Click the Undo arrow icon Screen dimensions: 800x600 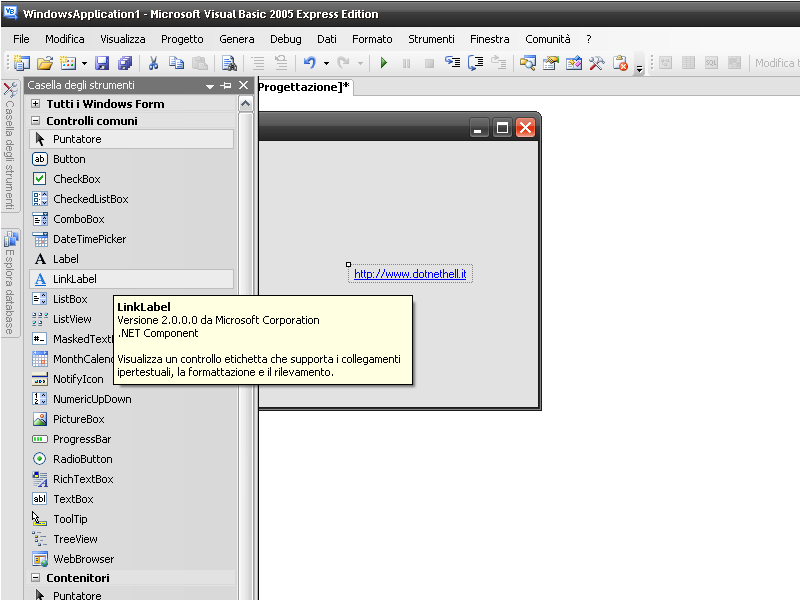pos(310,63)
